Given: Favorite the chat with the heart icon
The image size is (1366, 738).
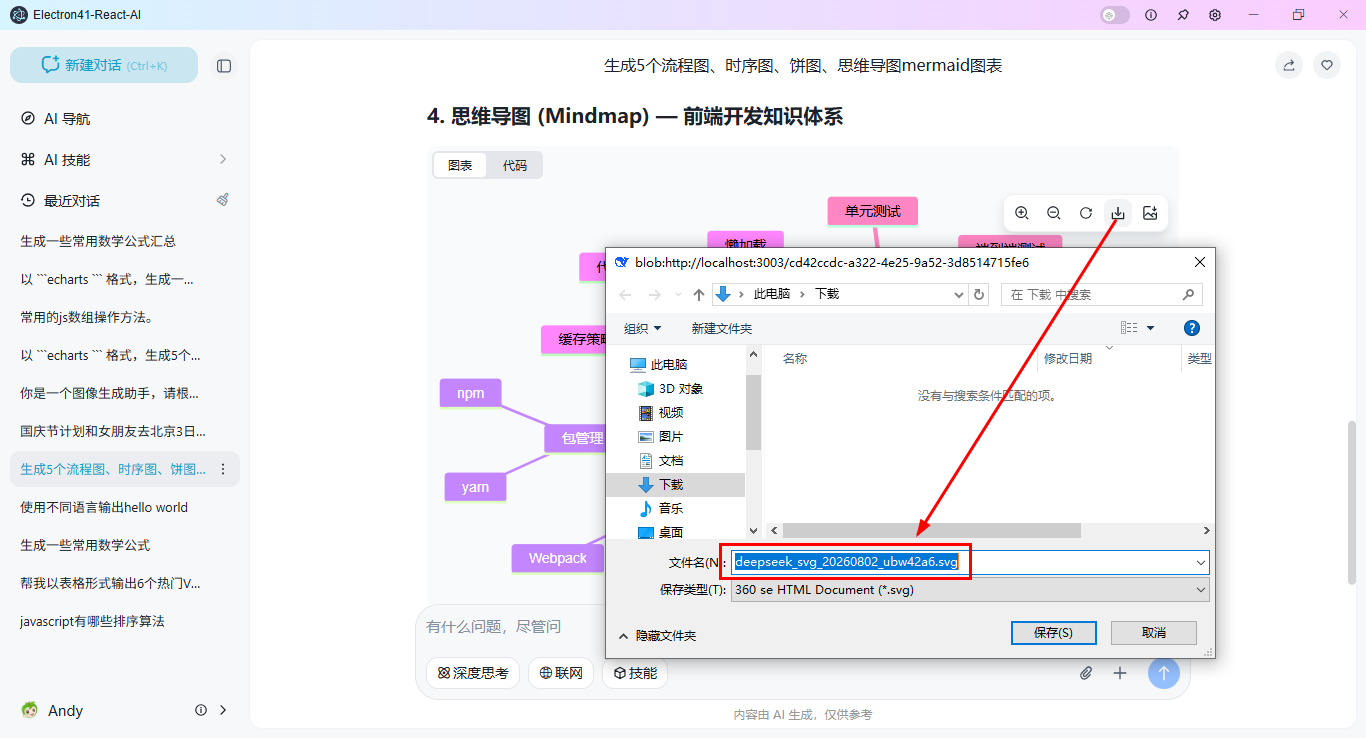Looking at the screenshot, I should pos(1327,65).
